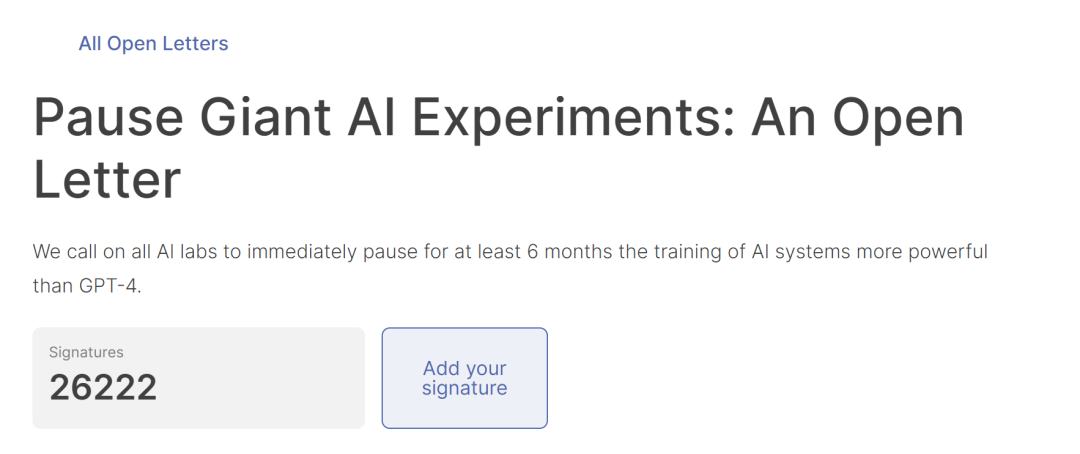
Task: Select the 26222 signature count number
Action: tap(103, 388)
